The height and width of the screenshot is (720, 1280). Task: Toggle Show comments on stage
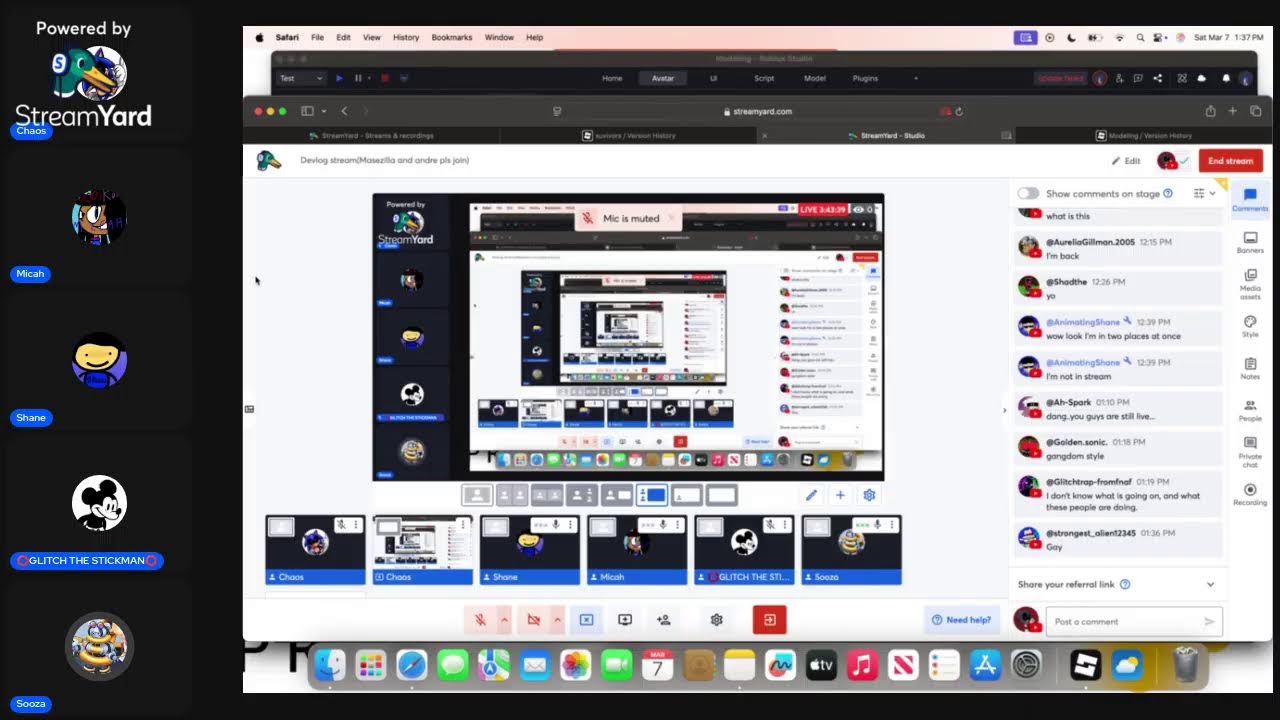[x=1028, y=193]
